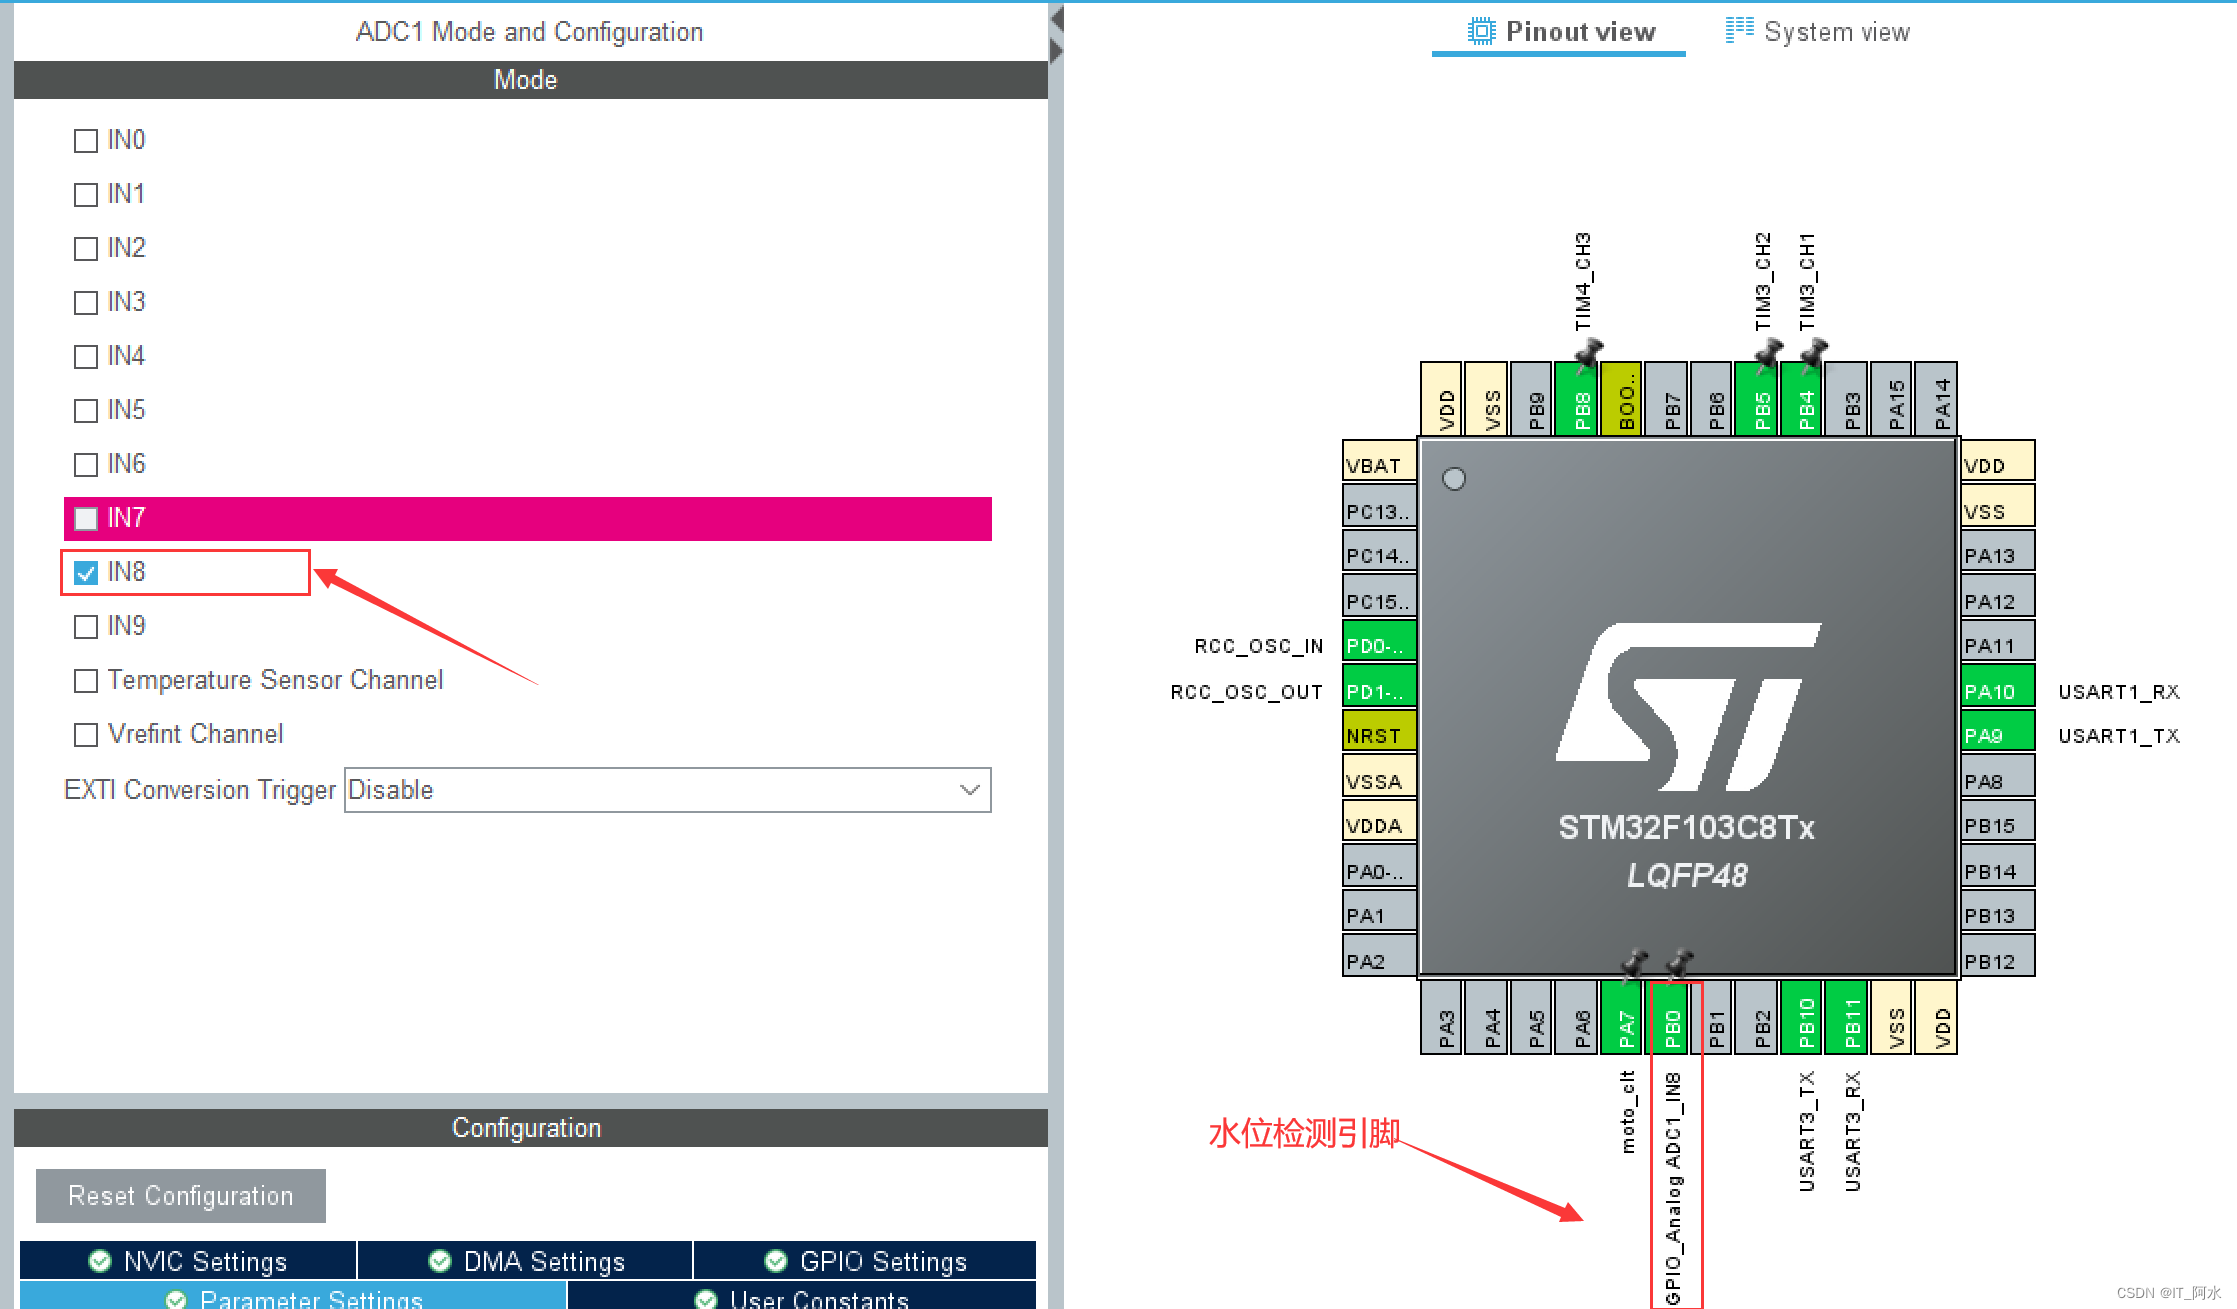Enable the Temperature Sensor Channel
Screen dimensions: 2237x1309
86,680
